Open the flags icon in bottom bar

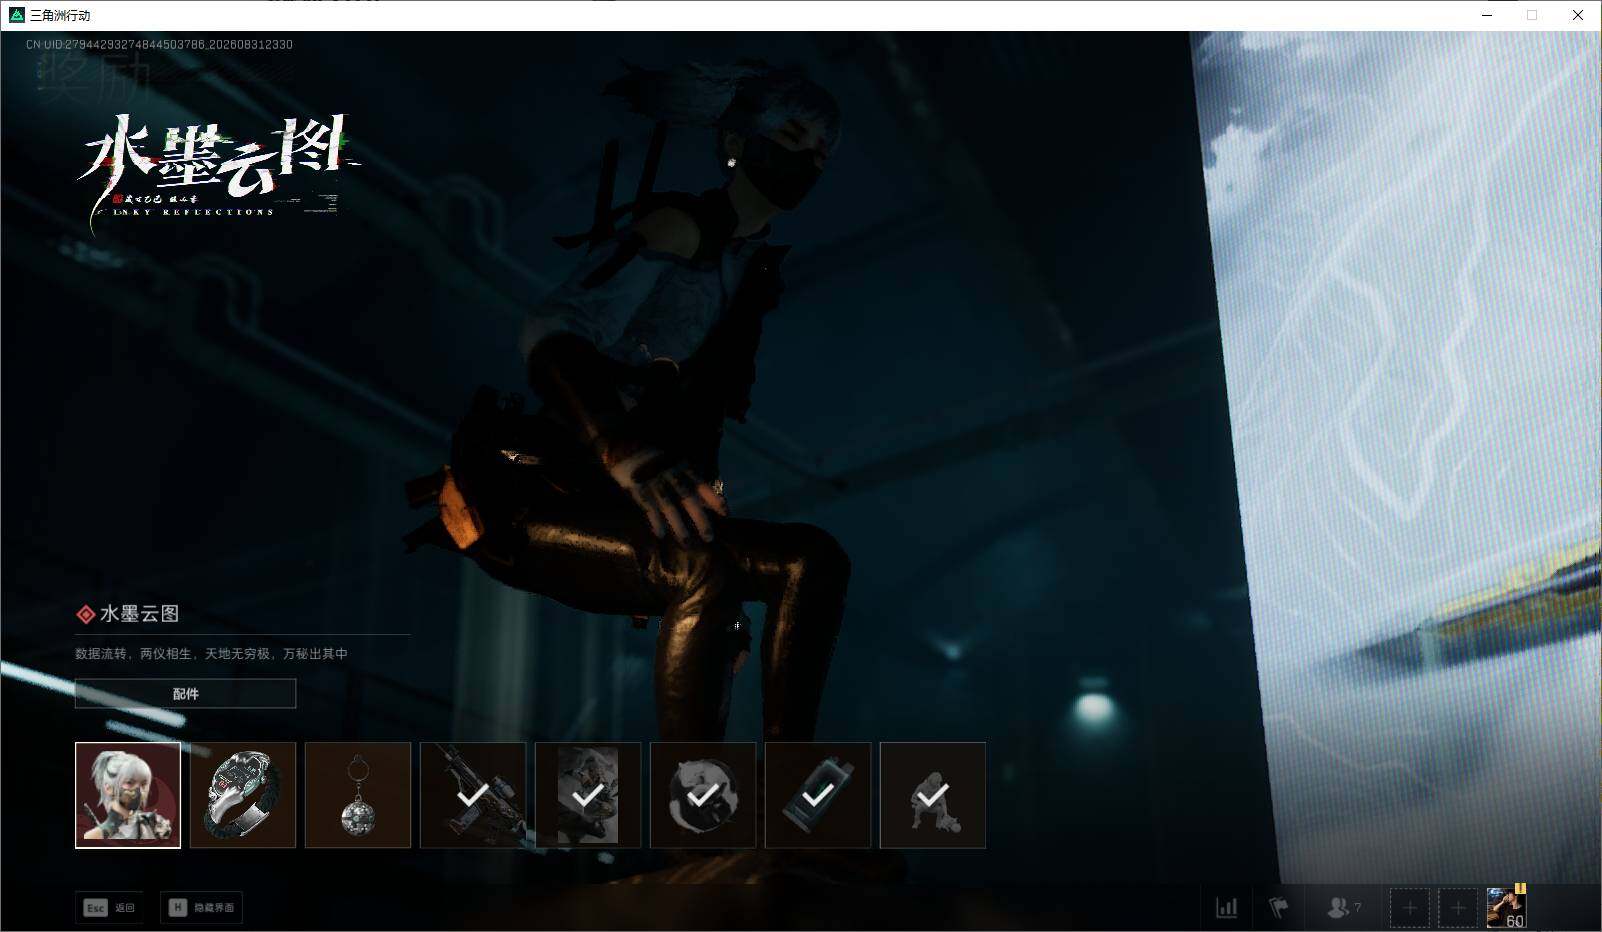click(x=1279, y=907)
